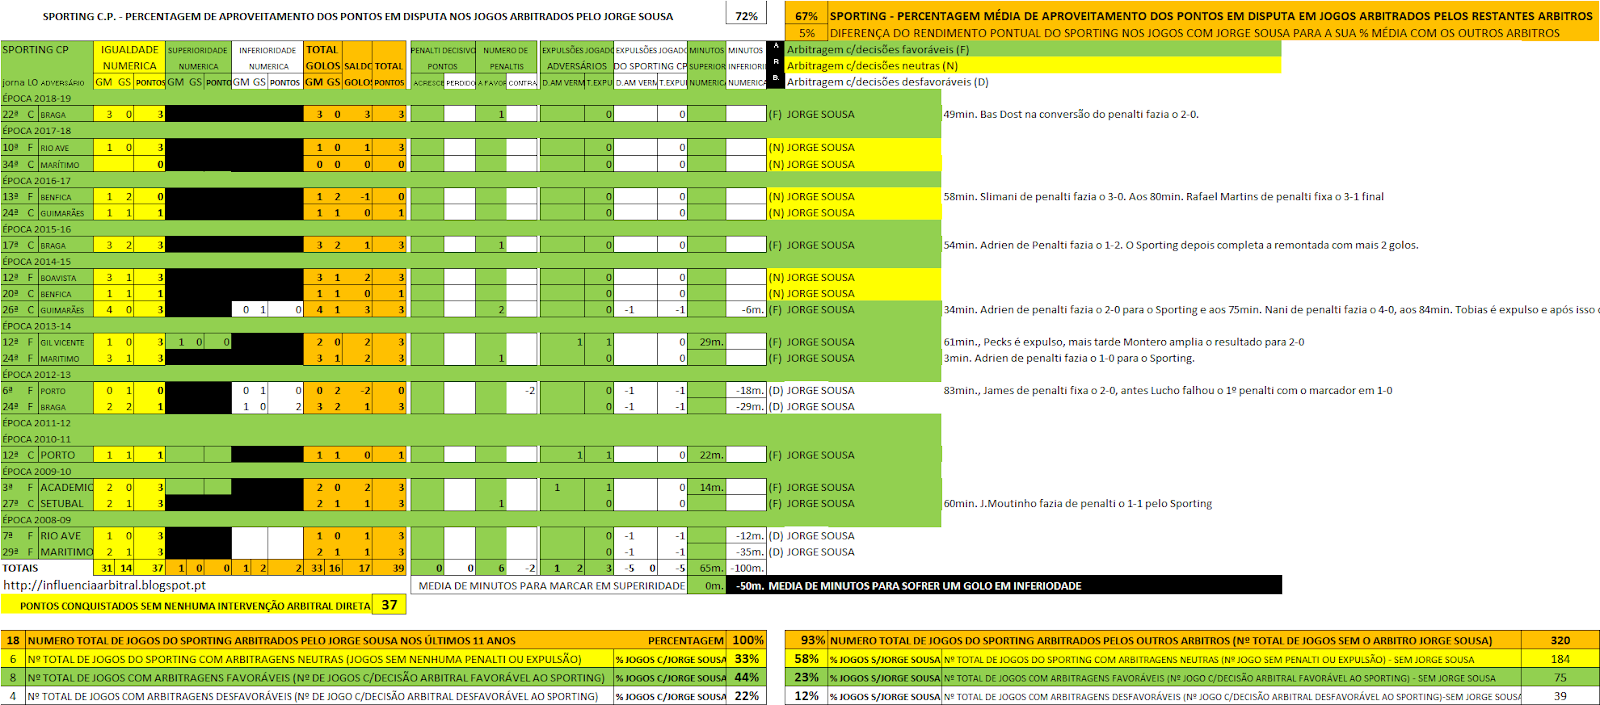Click the ÉPOCA 2014-15 row label

point(37,261)
